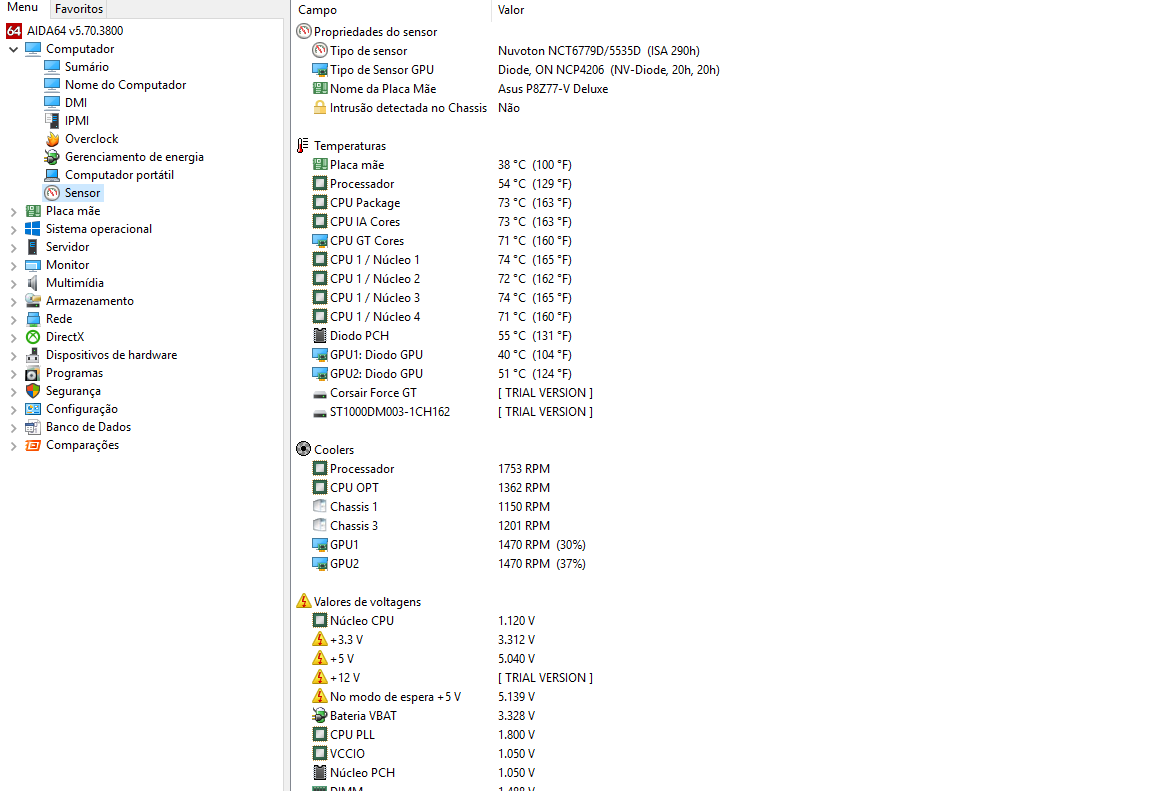Select the CPU Package temperature row
Viewport: 1152px width, 791px height.
click(442, 203)
